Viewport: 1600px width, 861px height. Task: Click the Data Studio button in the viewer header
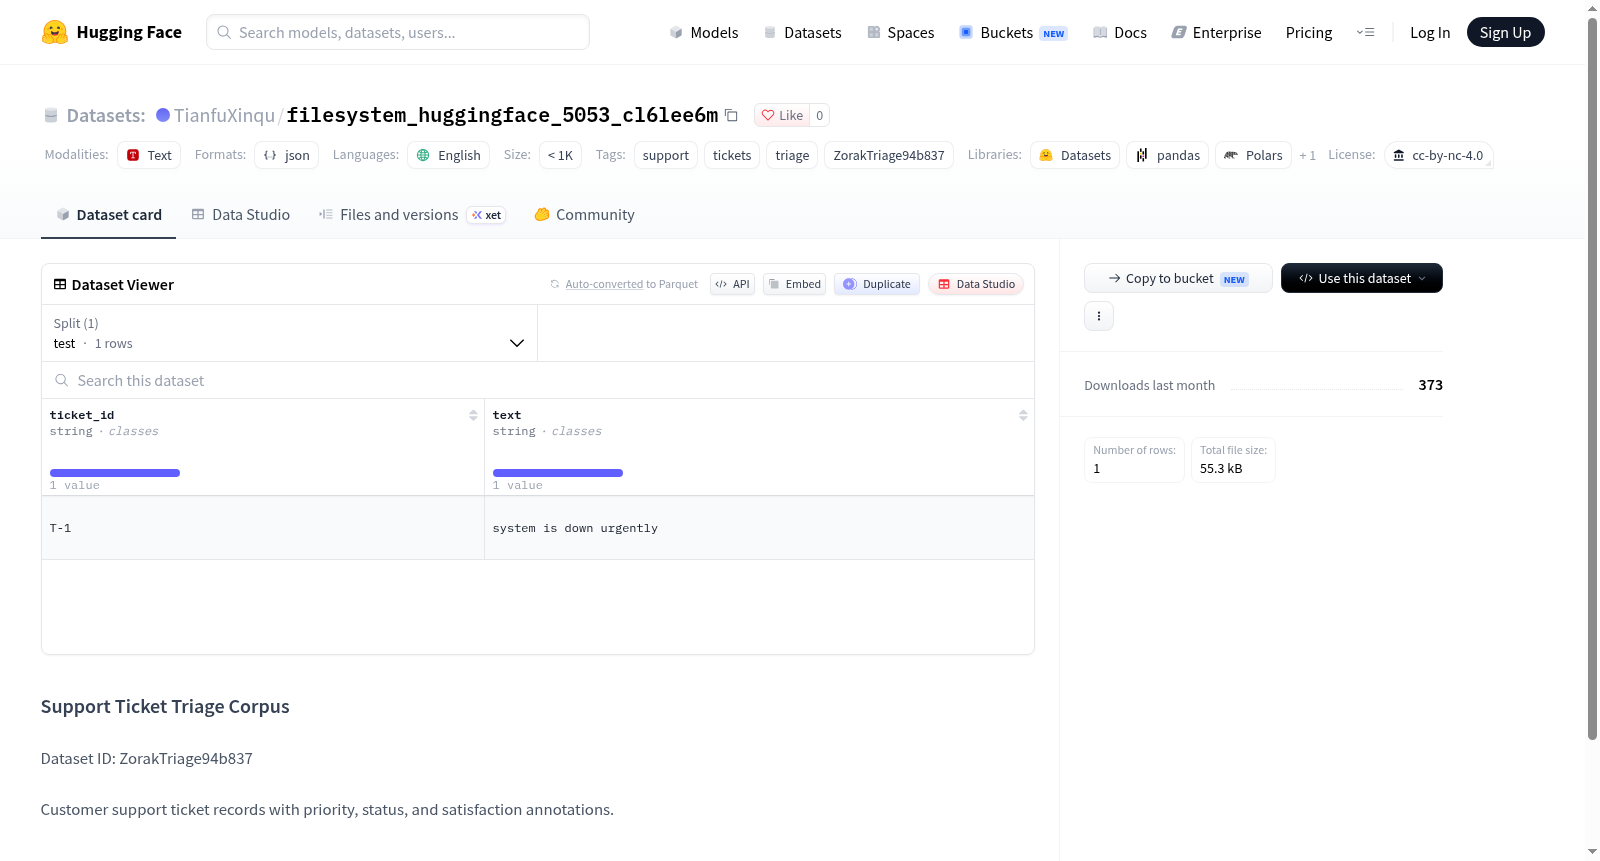[976, 284]
